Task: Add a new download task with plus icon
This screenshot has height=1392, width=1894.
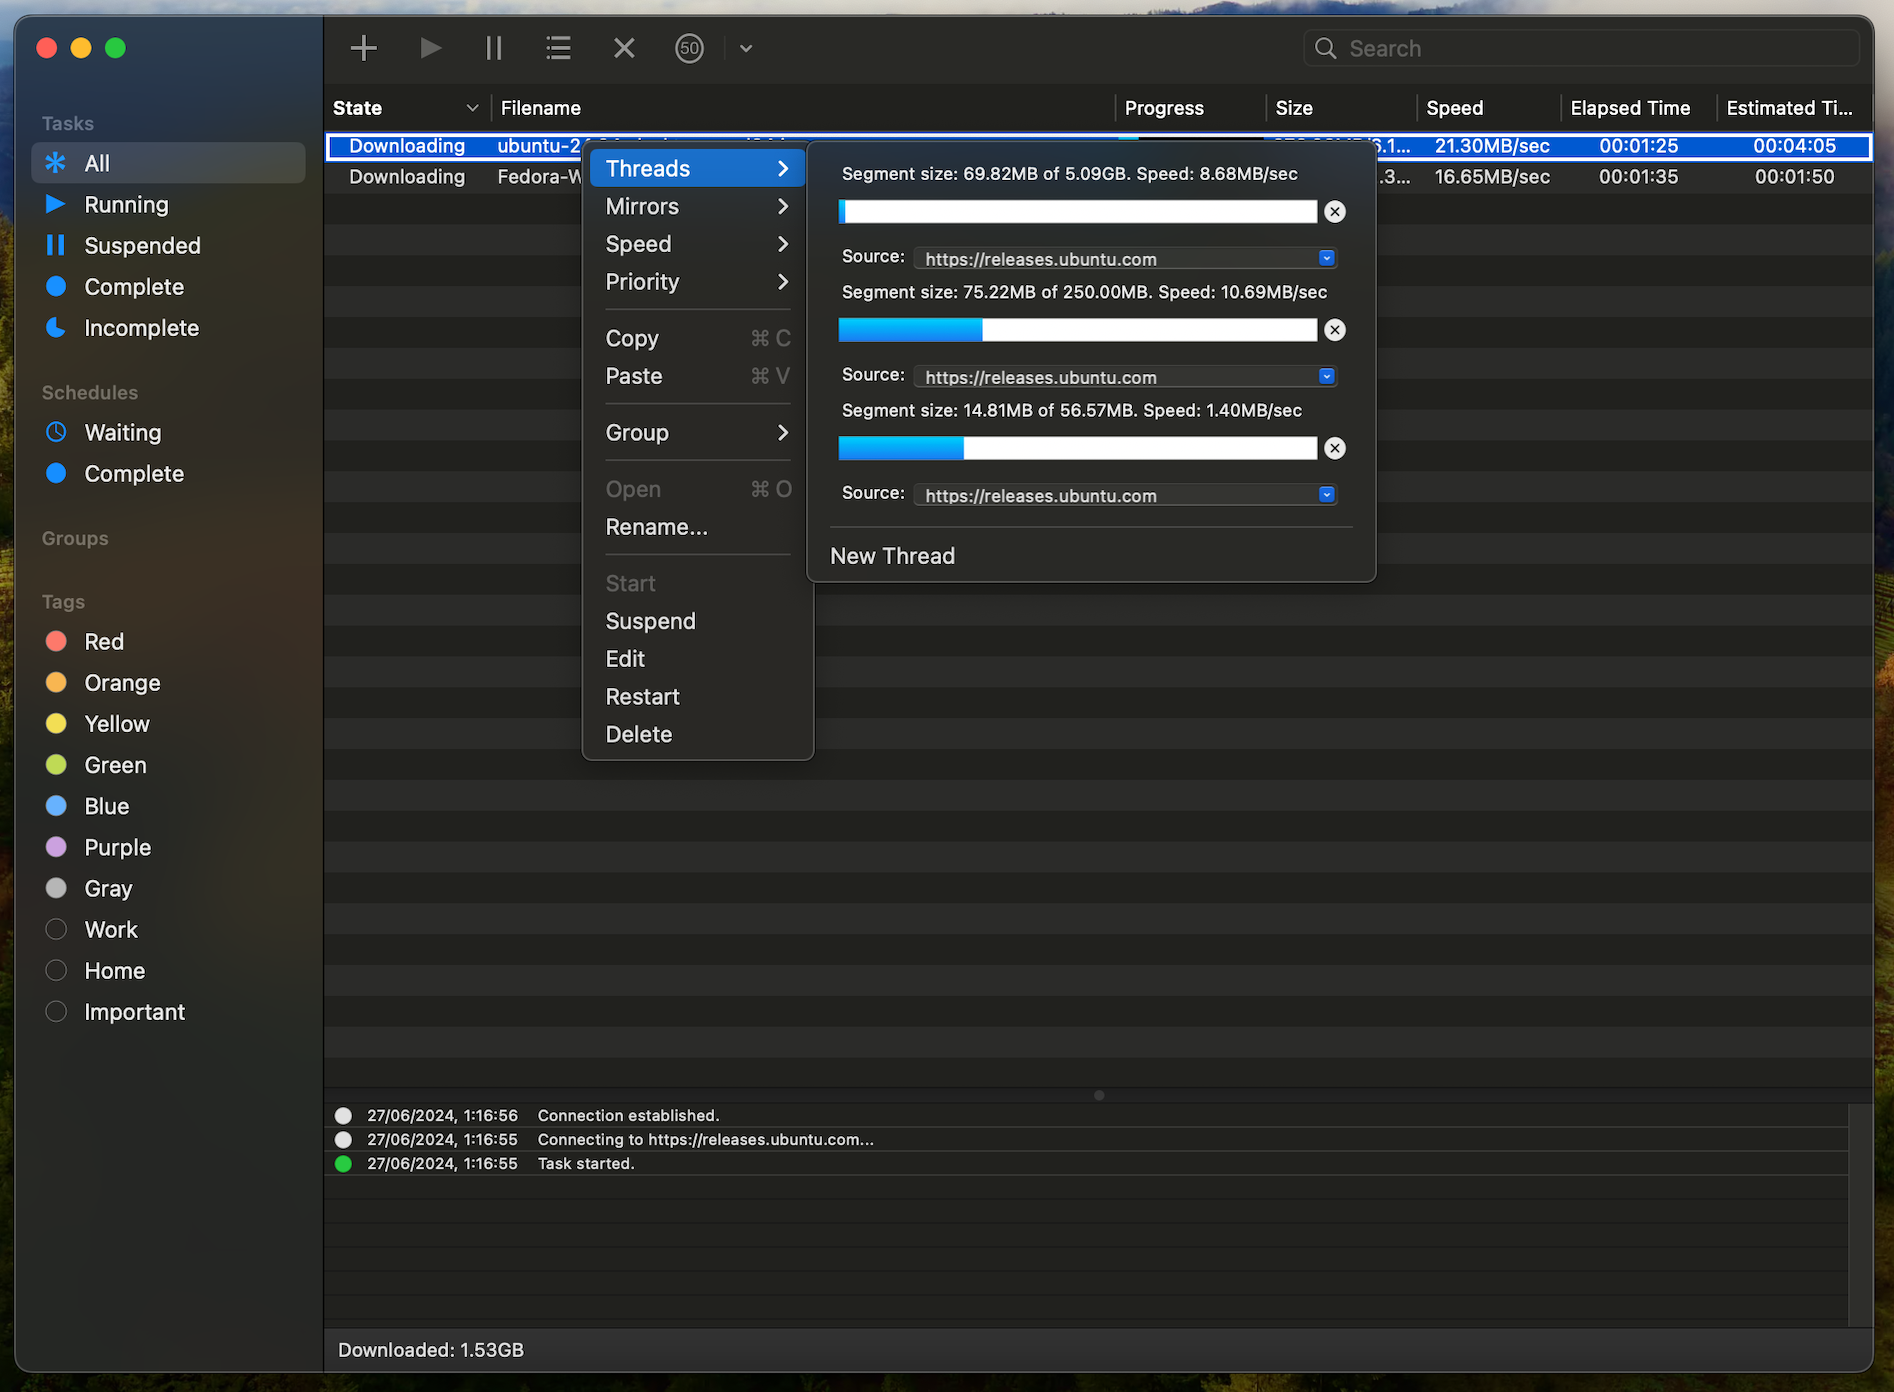Action: (x=364, y=48)
